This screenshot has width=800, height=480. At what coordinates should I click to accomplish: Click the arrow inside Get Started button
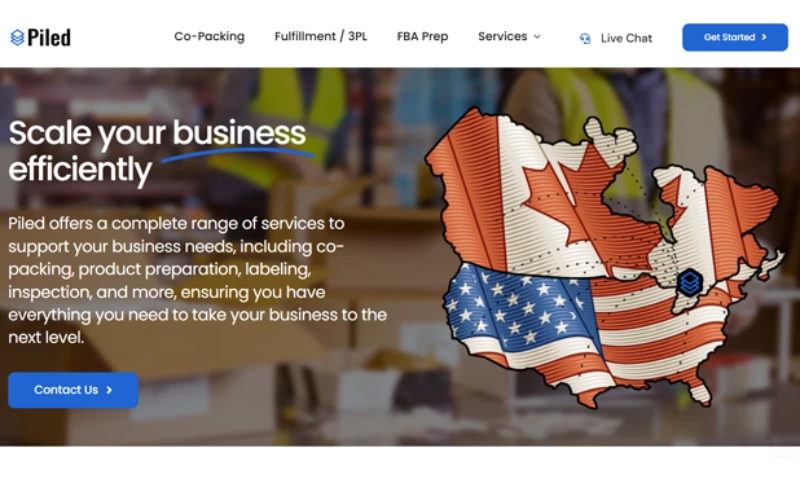(764, 37)
